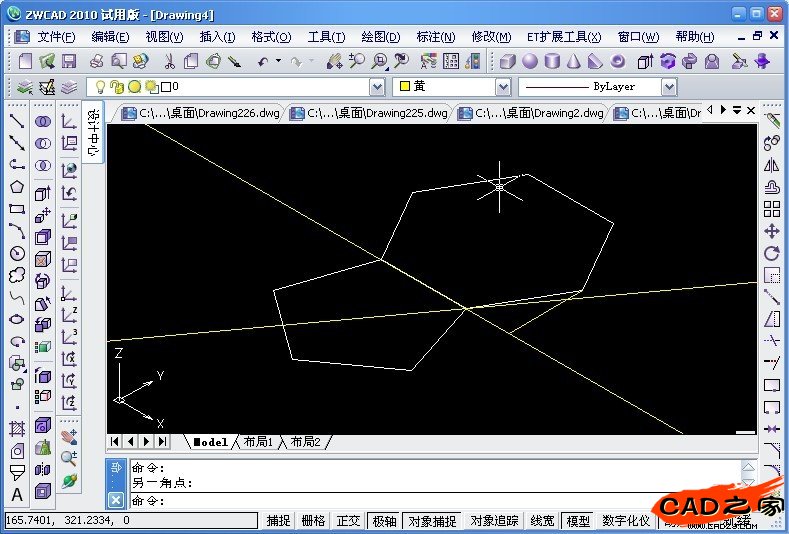Create a 3D Cylinder solid

tap(552, 61)
